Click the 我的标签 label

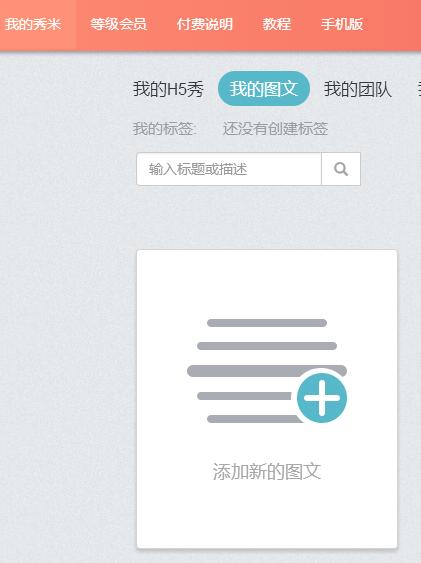click(x=164, y=129)
